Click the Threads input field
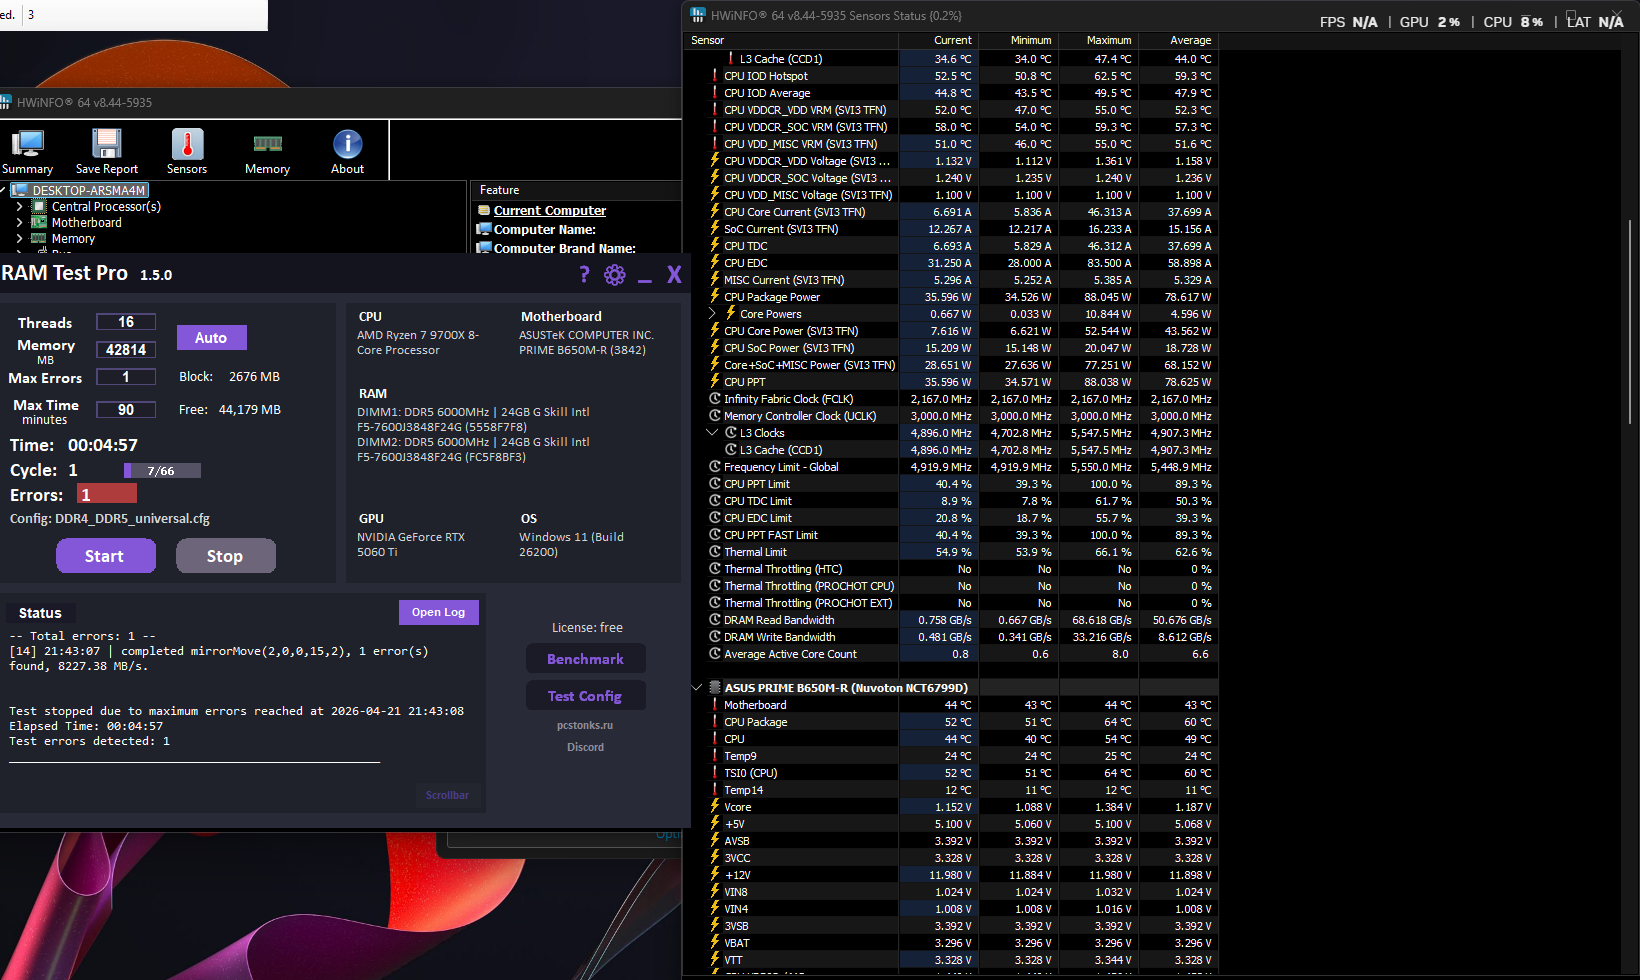 [126, 322]
